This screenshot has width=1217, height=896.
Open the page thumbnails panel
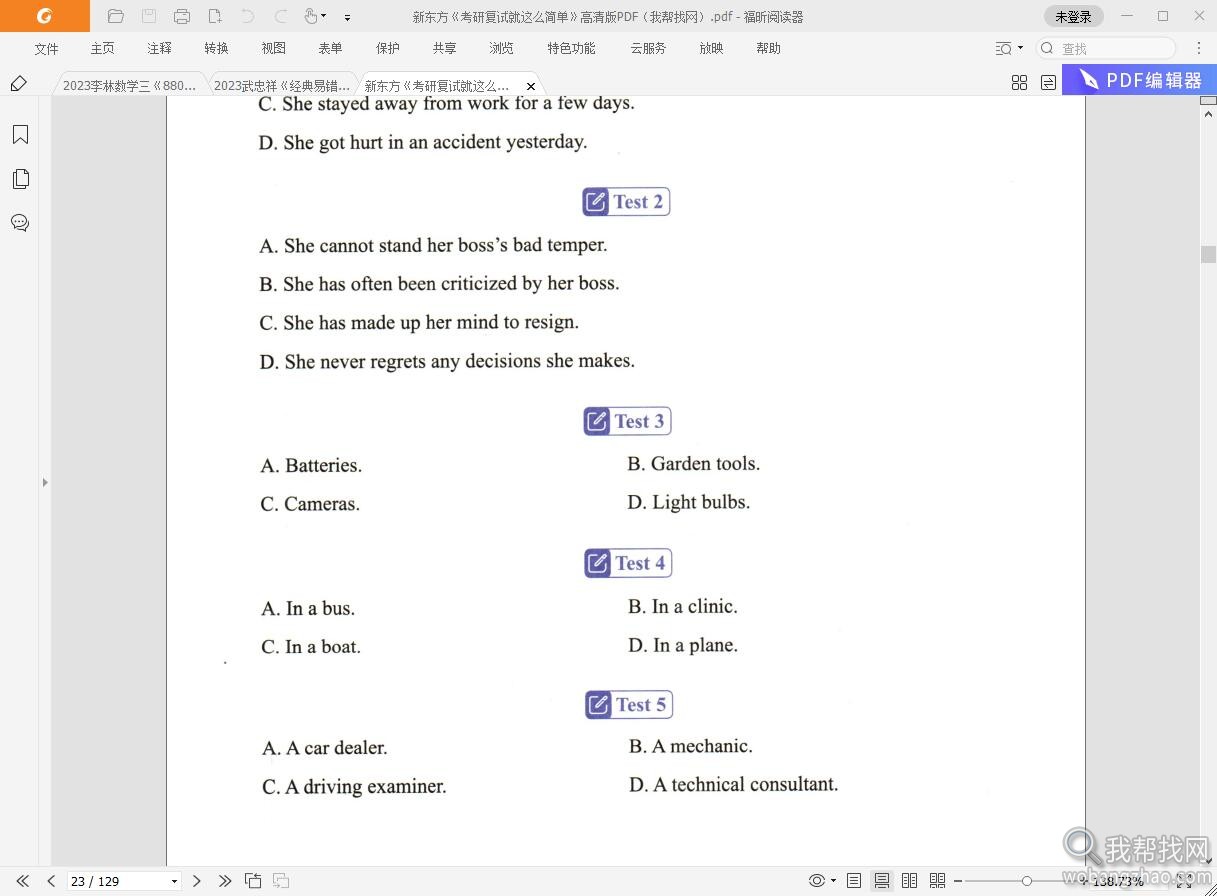coord(20,179)
